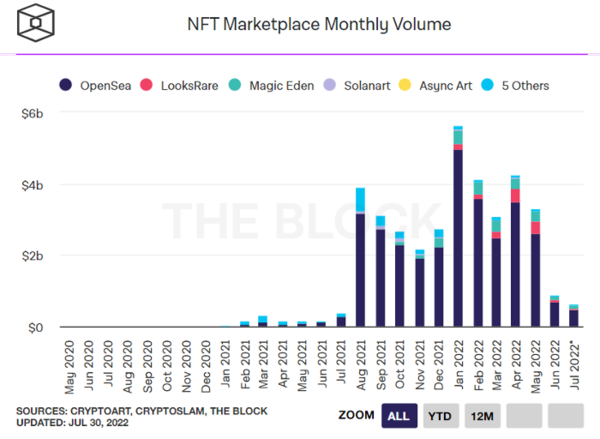Click the Jun 2022 bar
This screenshot has height=439, width=600.
(x=554, y=311)
